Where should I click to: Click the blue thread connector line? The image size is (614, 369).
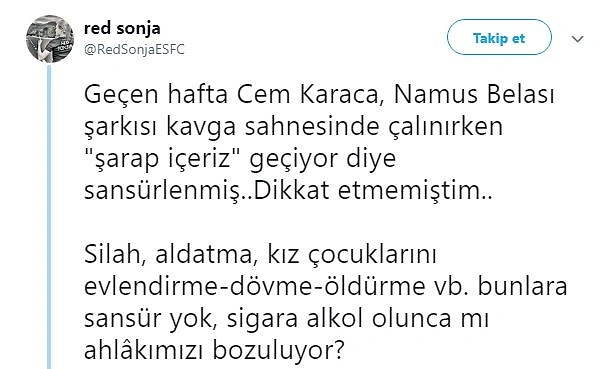click(49, 217)
